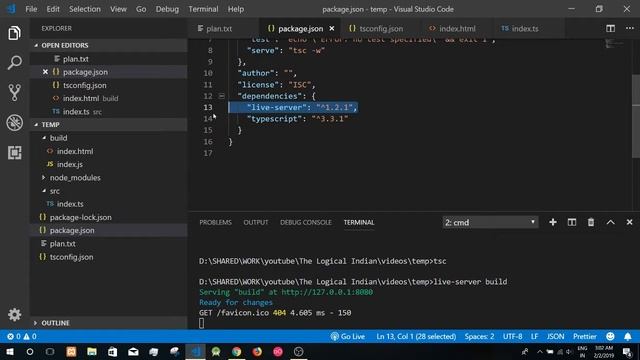Expand the node_modules folder
The image size is (640, 360).
click(44, 178)
